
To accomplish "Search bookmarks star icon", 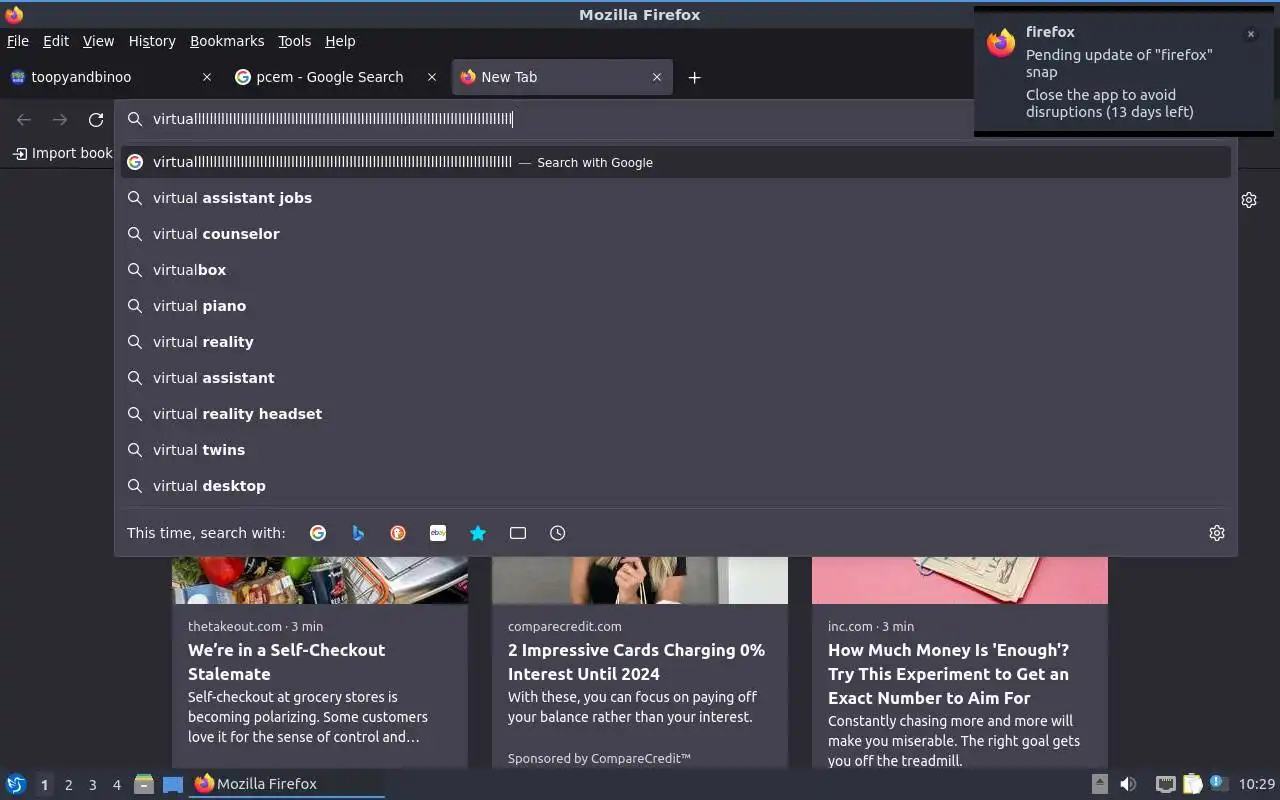I will click(x=478, y=533).
